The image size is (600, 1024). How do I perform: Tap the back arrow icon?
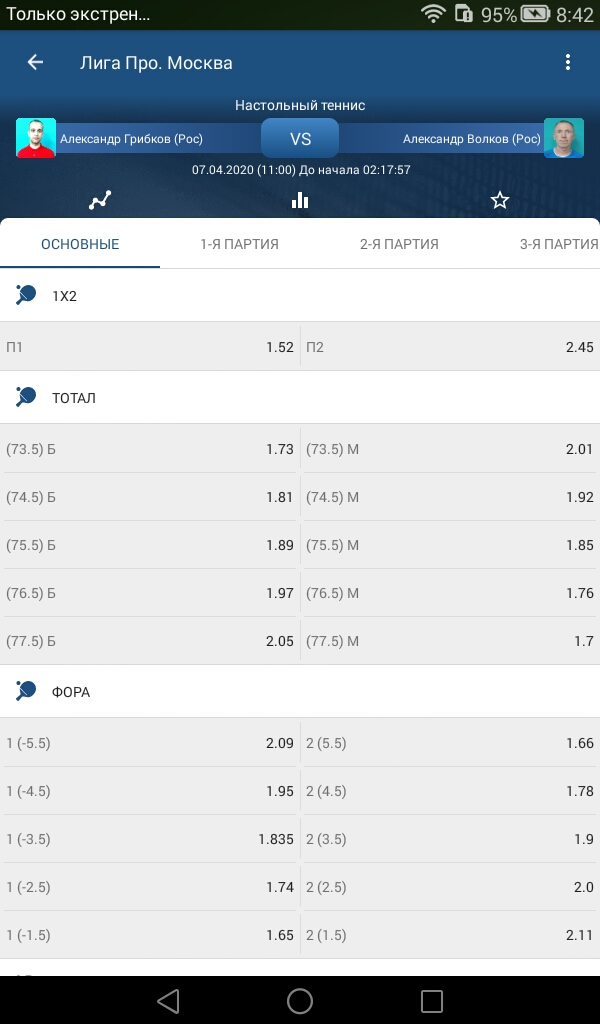pyautogui.click(x=35, y=62)
